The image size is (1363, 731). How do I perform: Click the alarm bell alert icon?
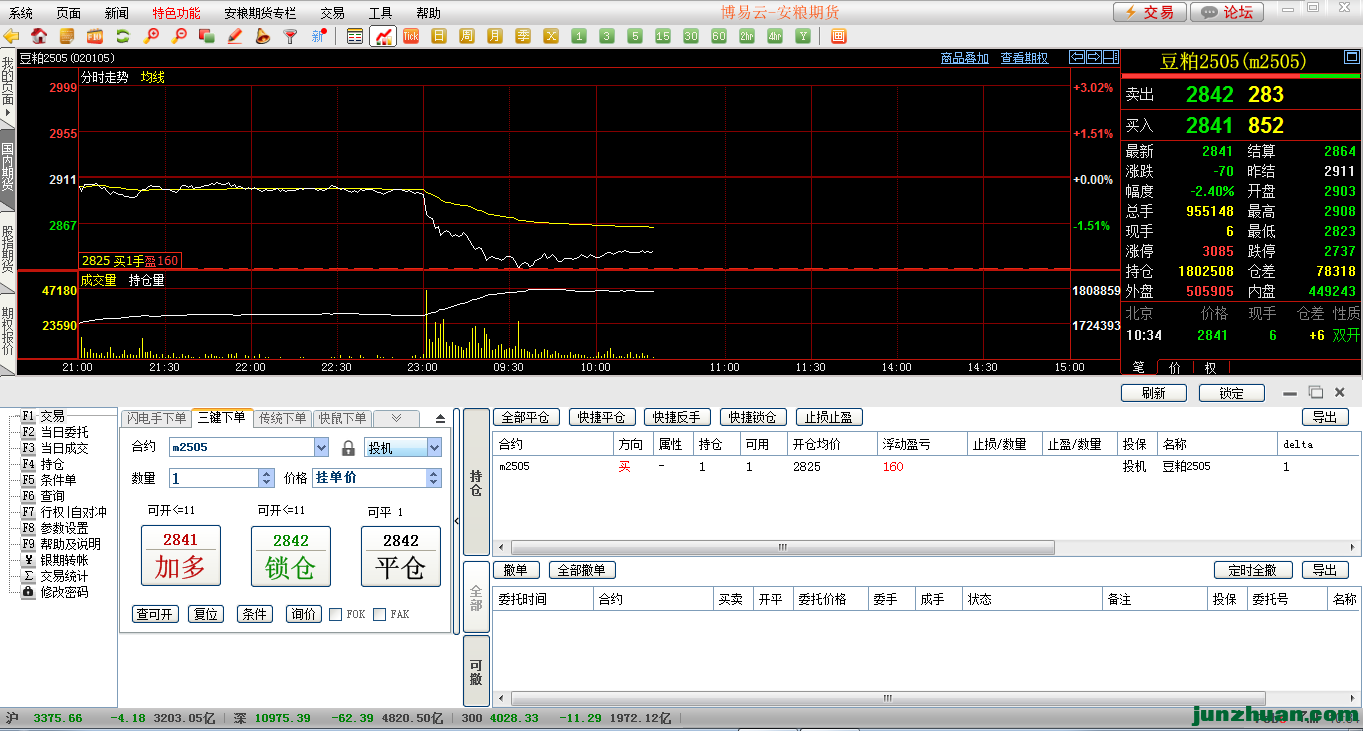coord(263,36)
